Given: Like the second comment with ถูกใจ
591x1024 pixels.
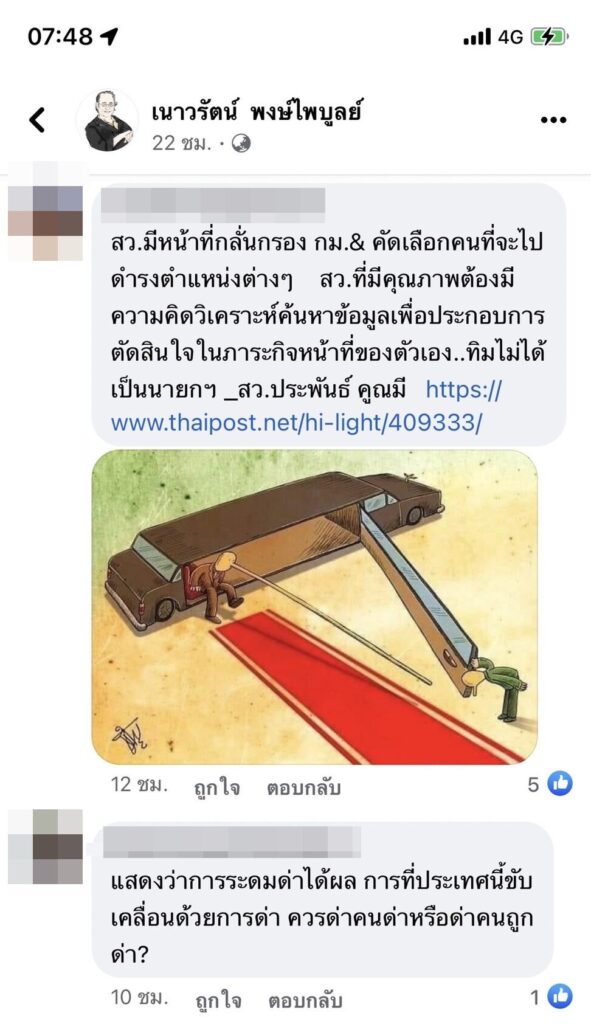Looking at the screenshot, I should (x=217, y=1000).
